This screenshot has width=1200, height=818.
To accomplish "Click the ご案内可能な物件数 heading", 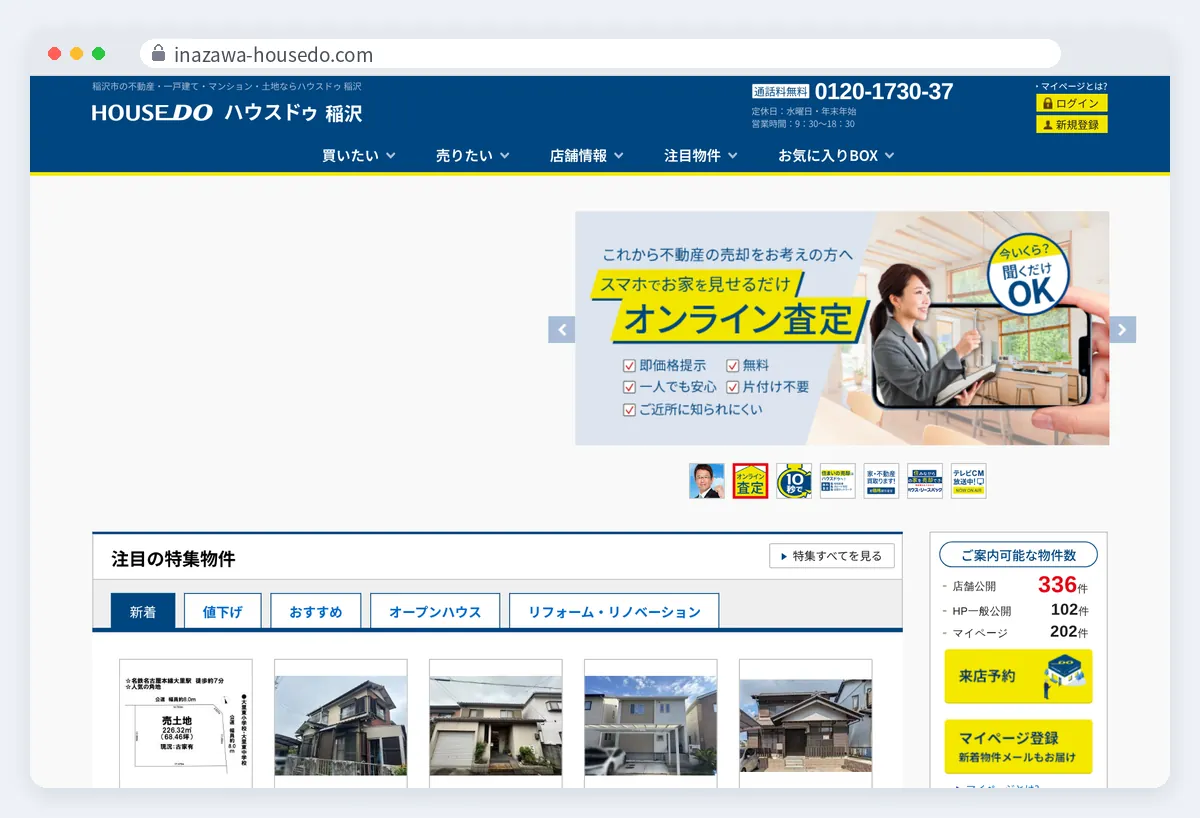I will point(1019,555).
